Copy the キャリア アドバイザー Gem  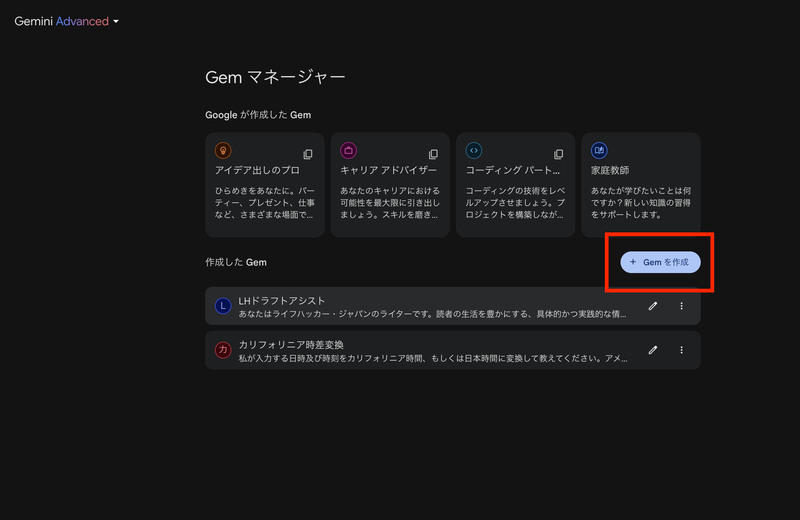(x=433, y=154)
